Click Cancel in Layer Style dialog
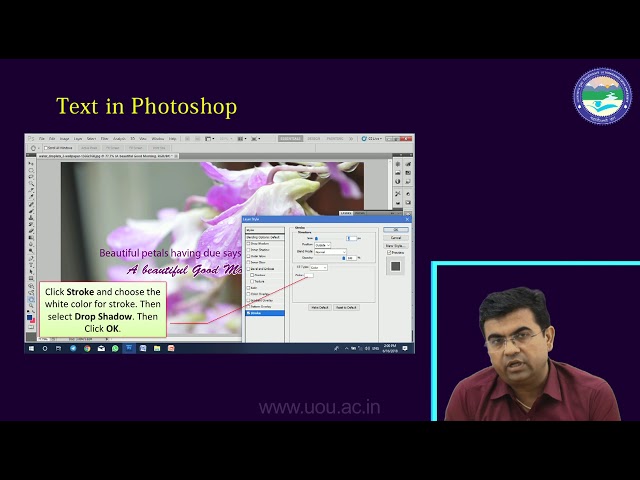Viewport: 640px width, 480px height. 396,238
